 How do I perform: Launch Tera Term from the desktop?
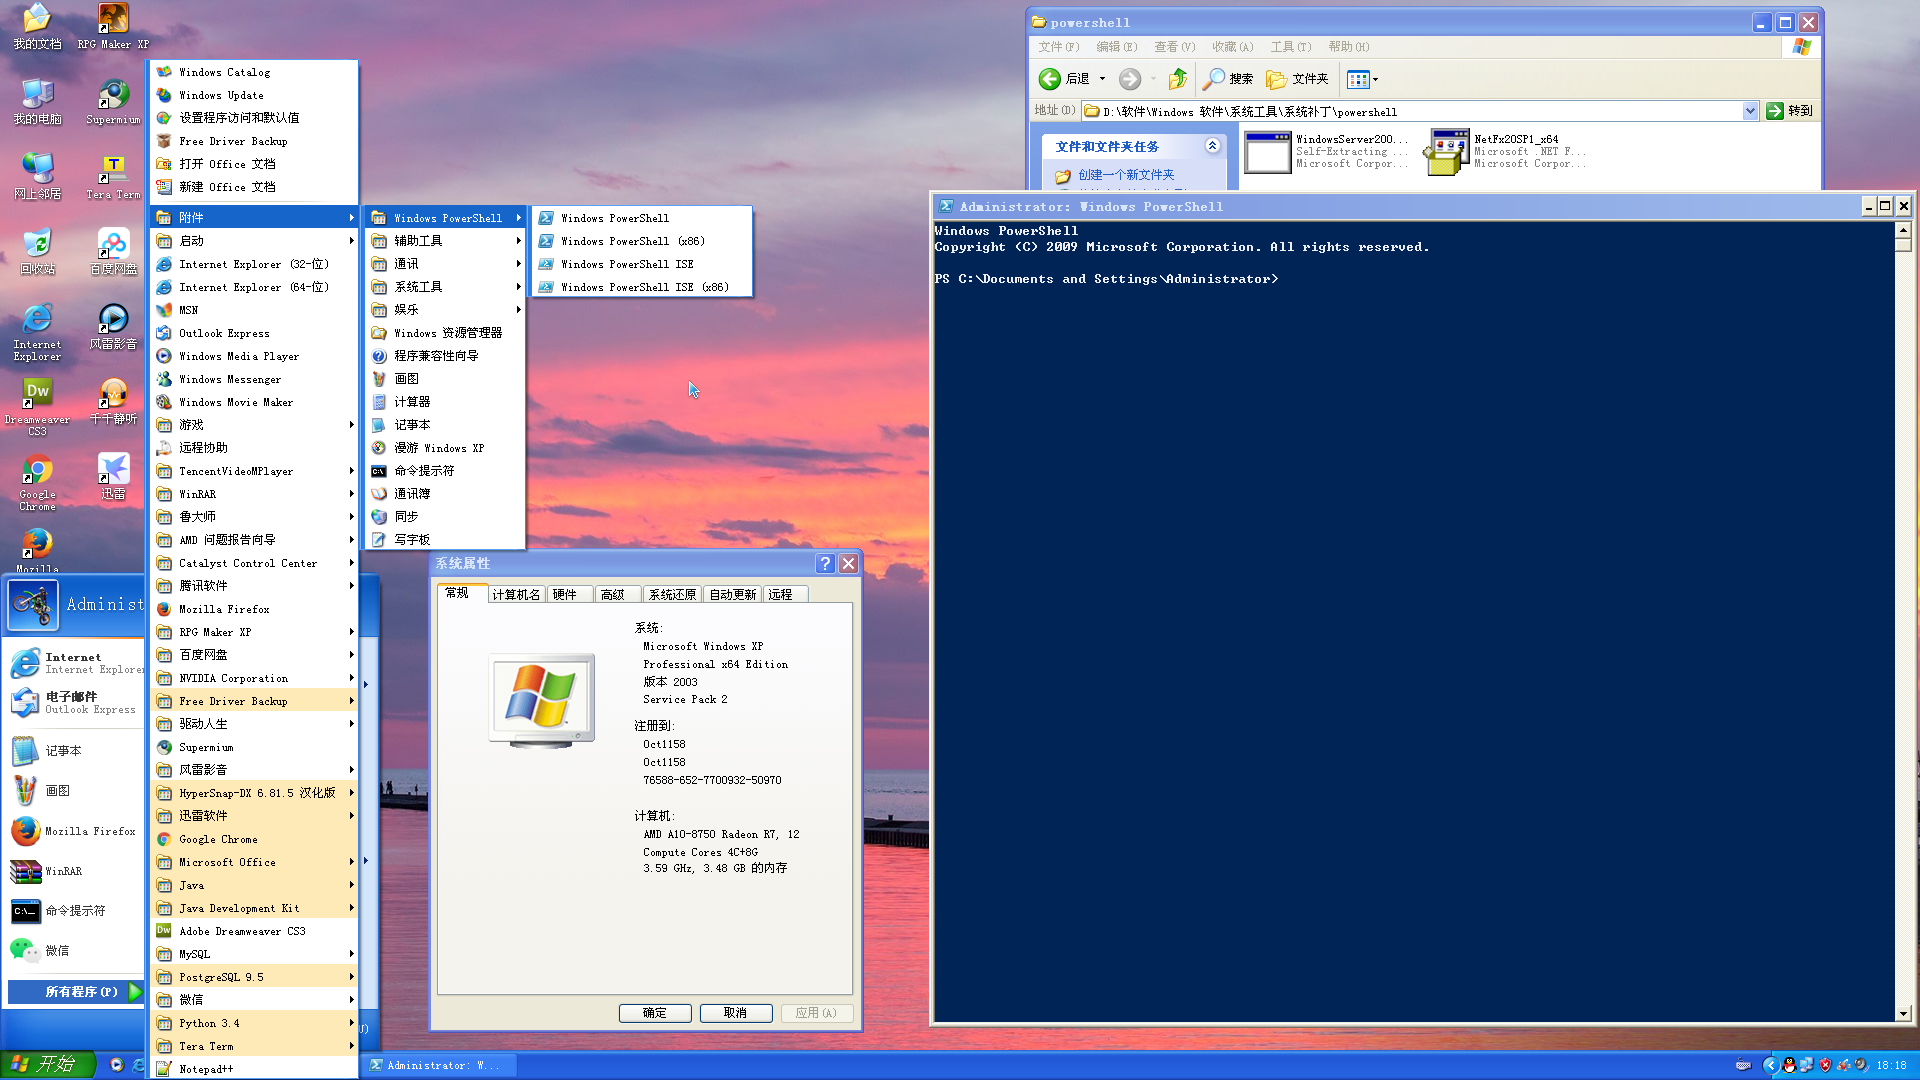point(113,177)
